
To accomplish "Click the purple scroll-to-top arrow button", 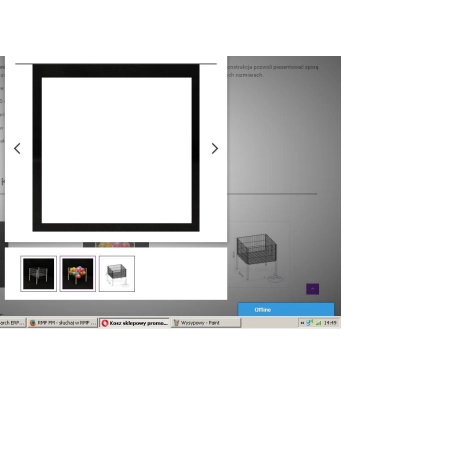I will coord(313,289).
